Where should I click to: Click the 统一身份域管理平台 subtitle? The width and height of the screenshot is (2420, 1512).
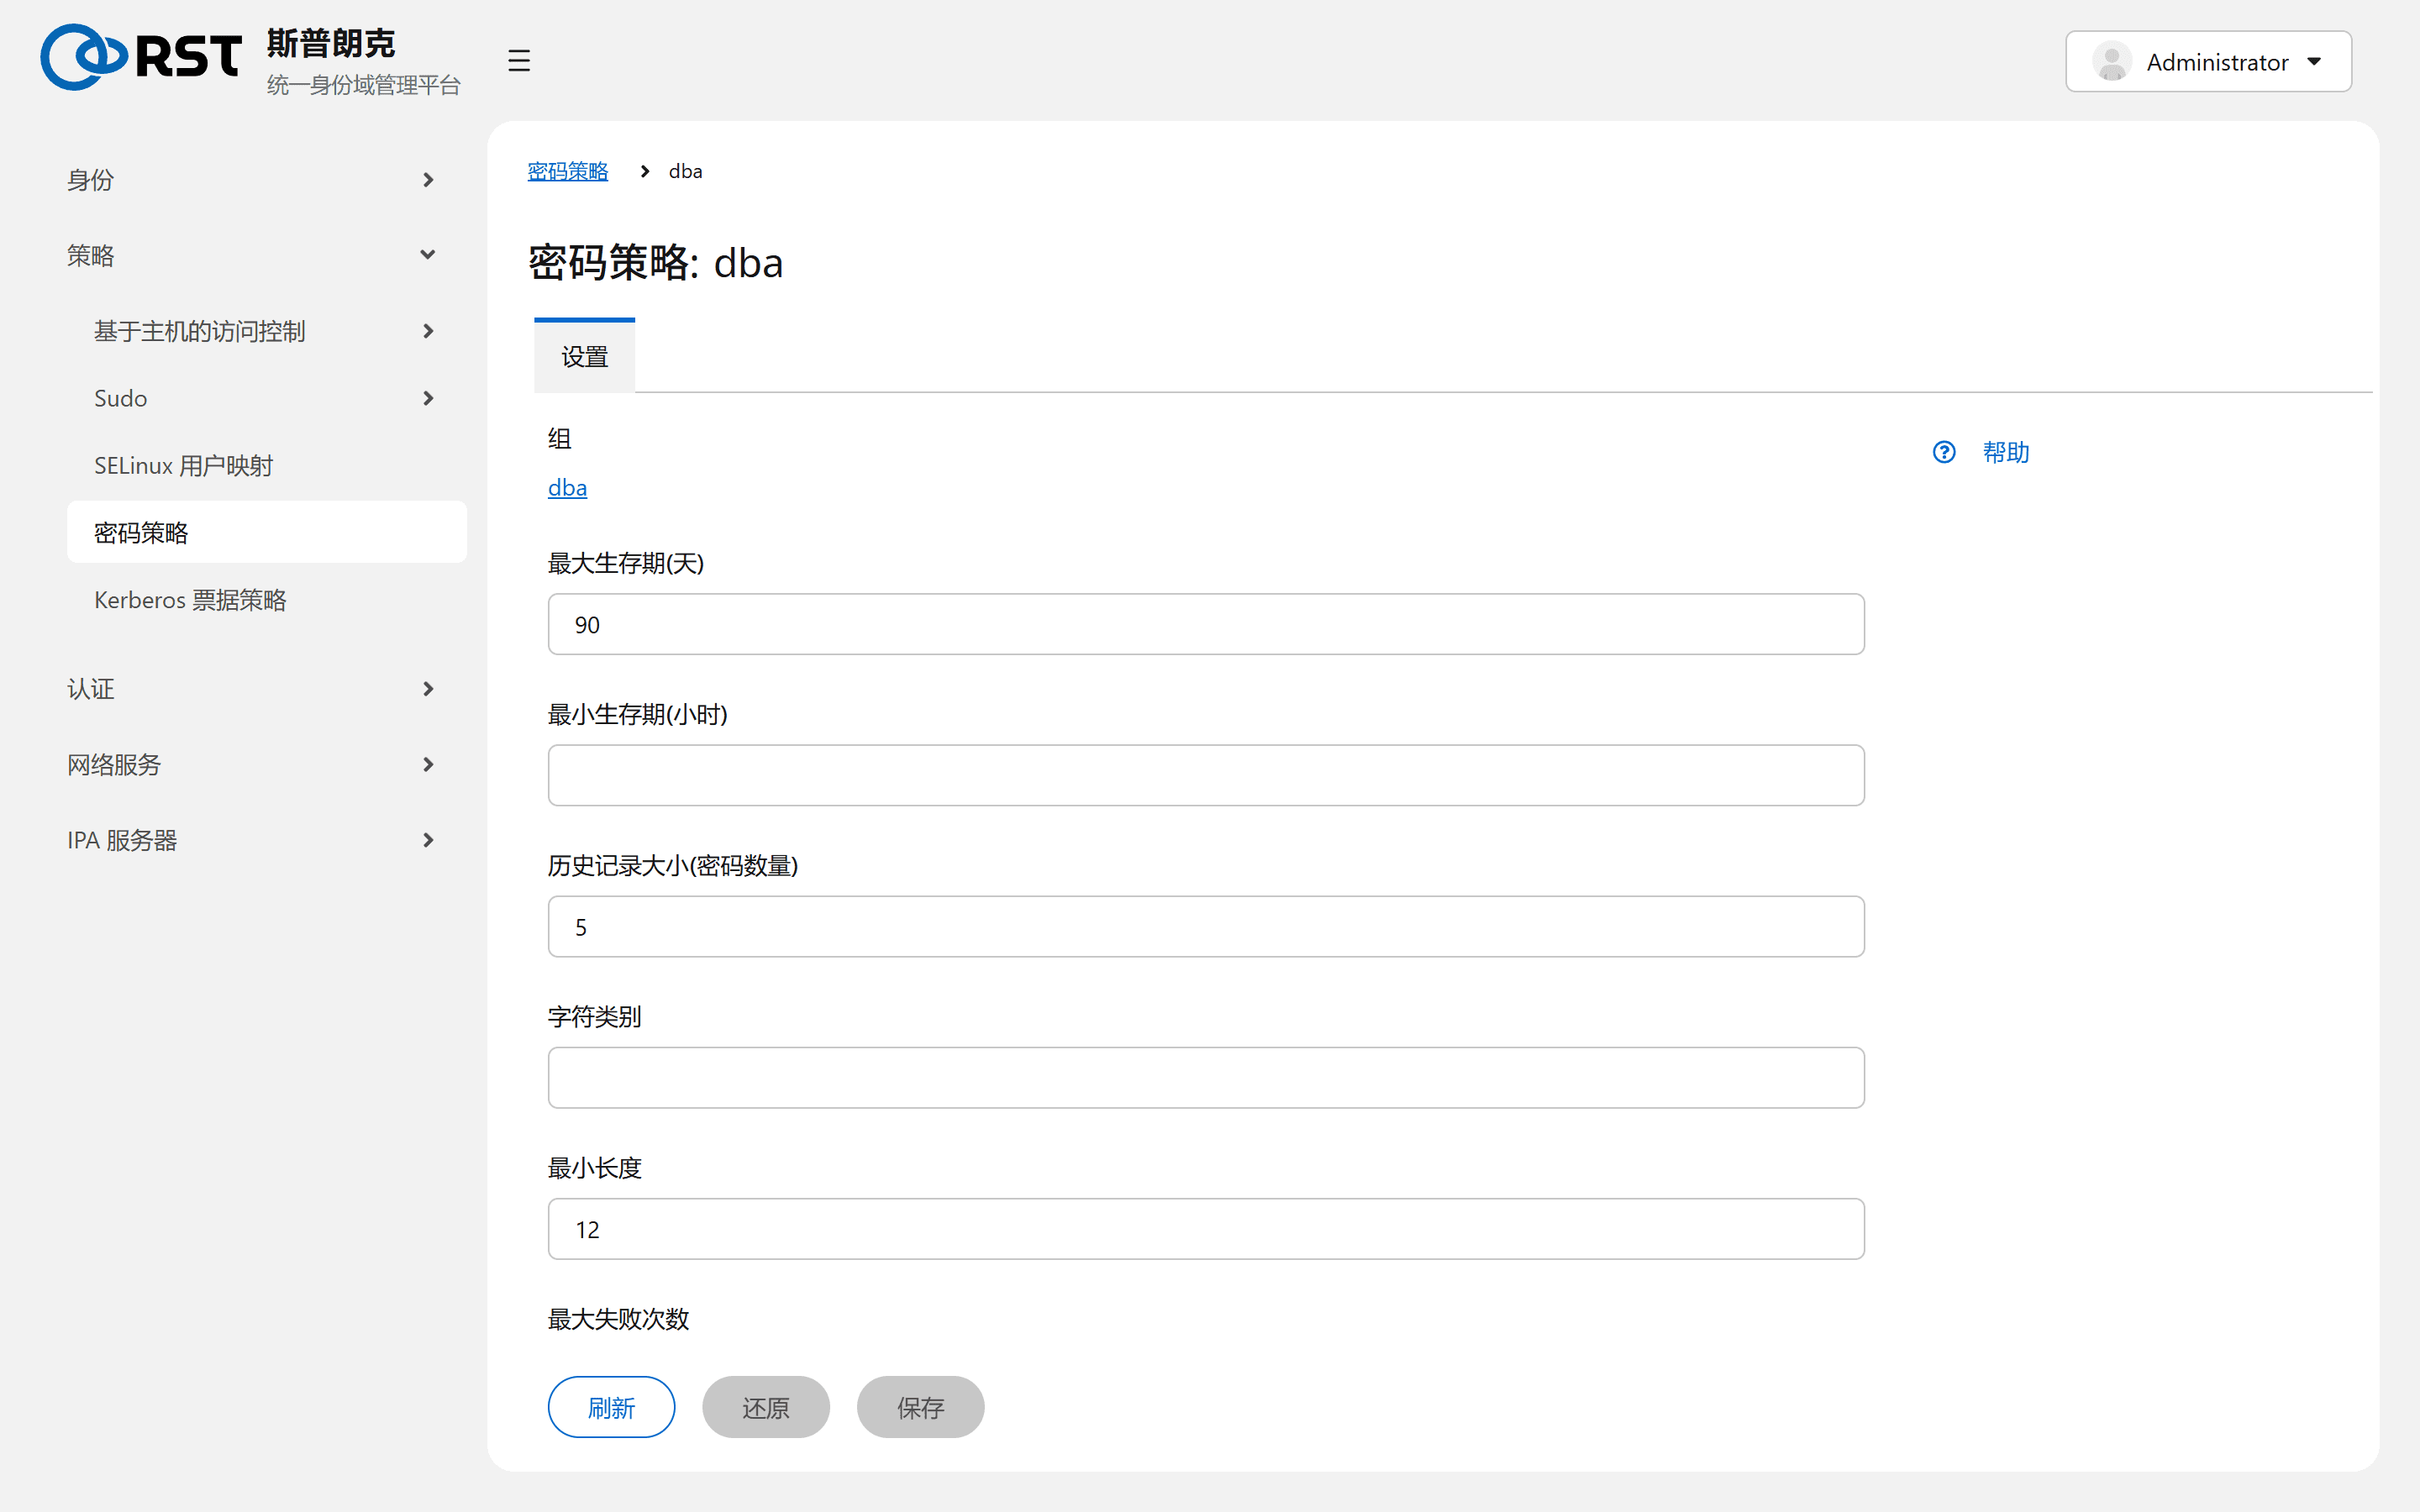click(x=363, y=85)
